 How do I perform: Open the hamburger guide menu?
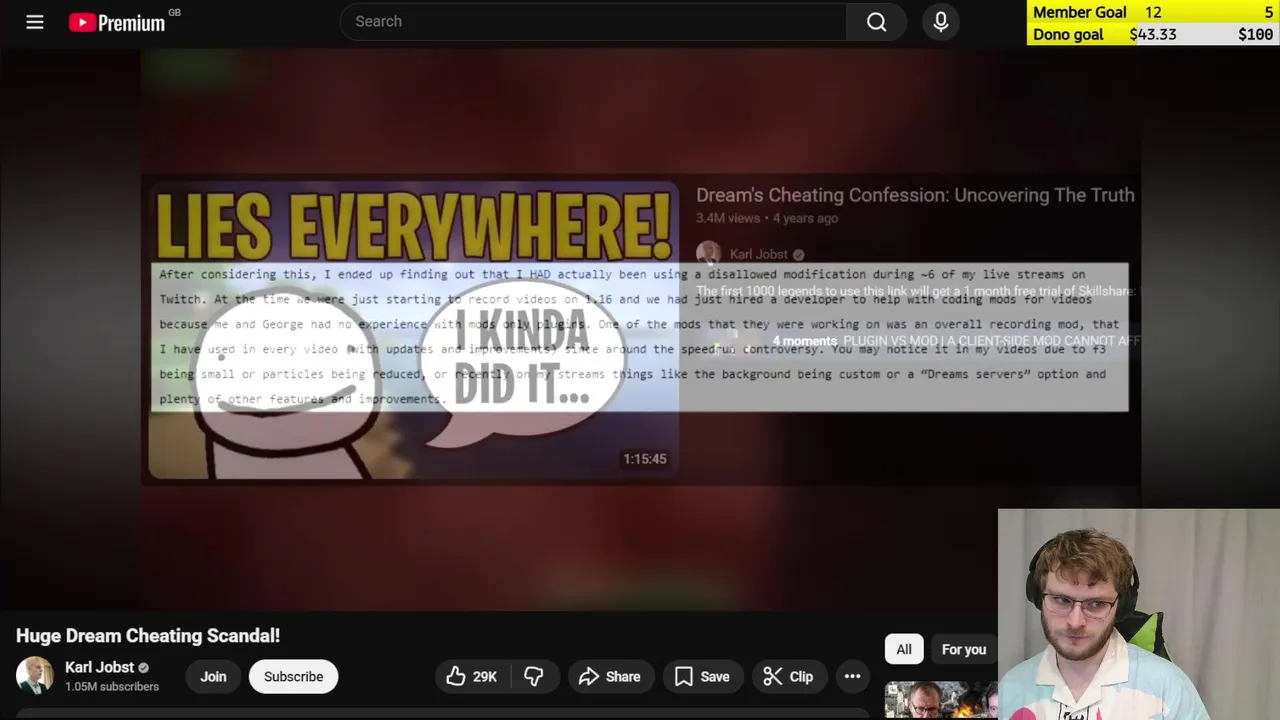point(35,21)
